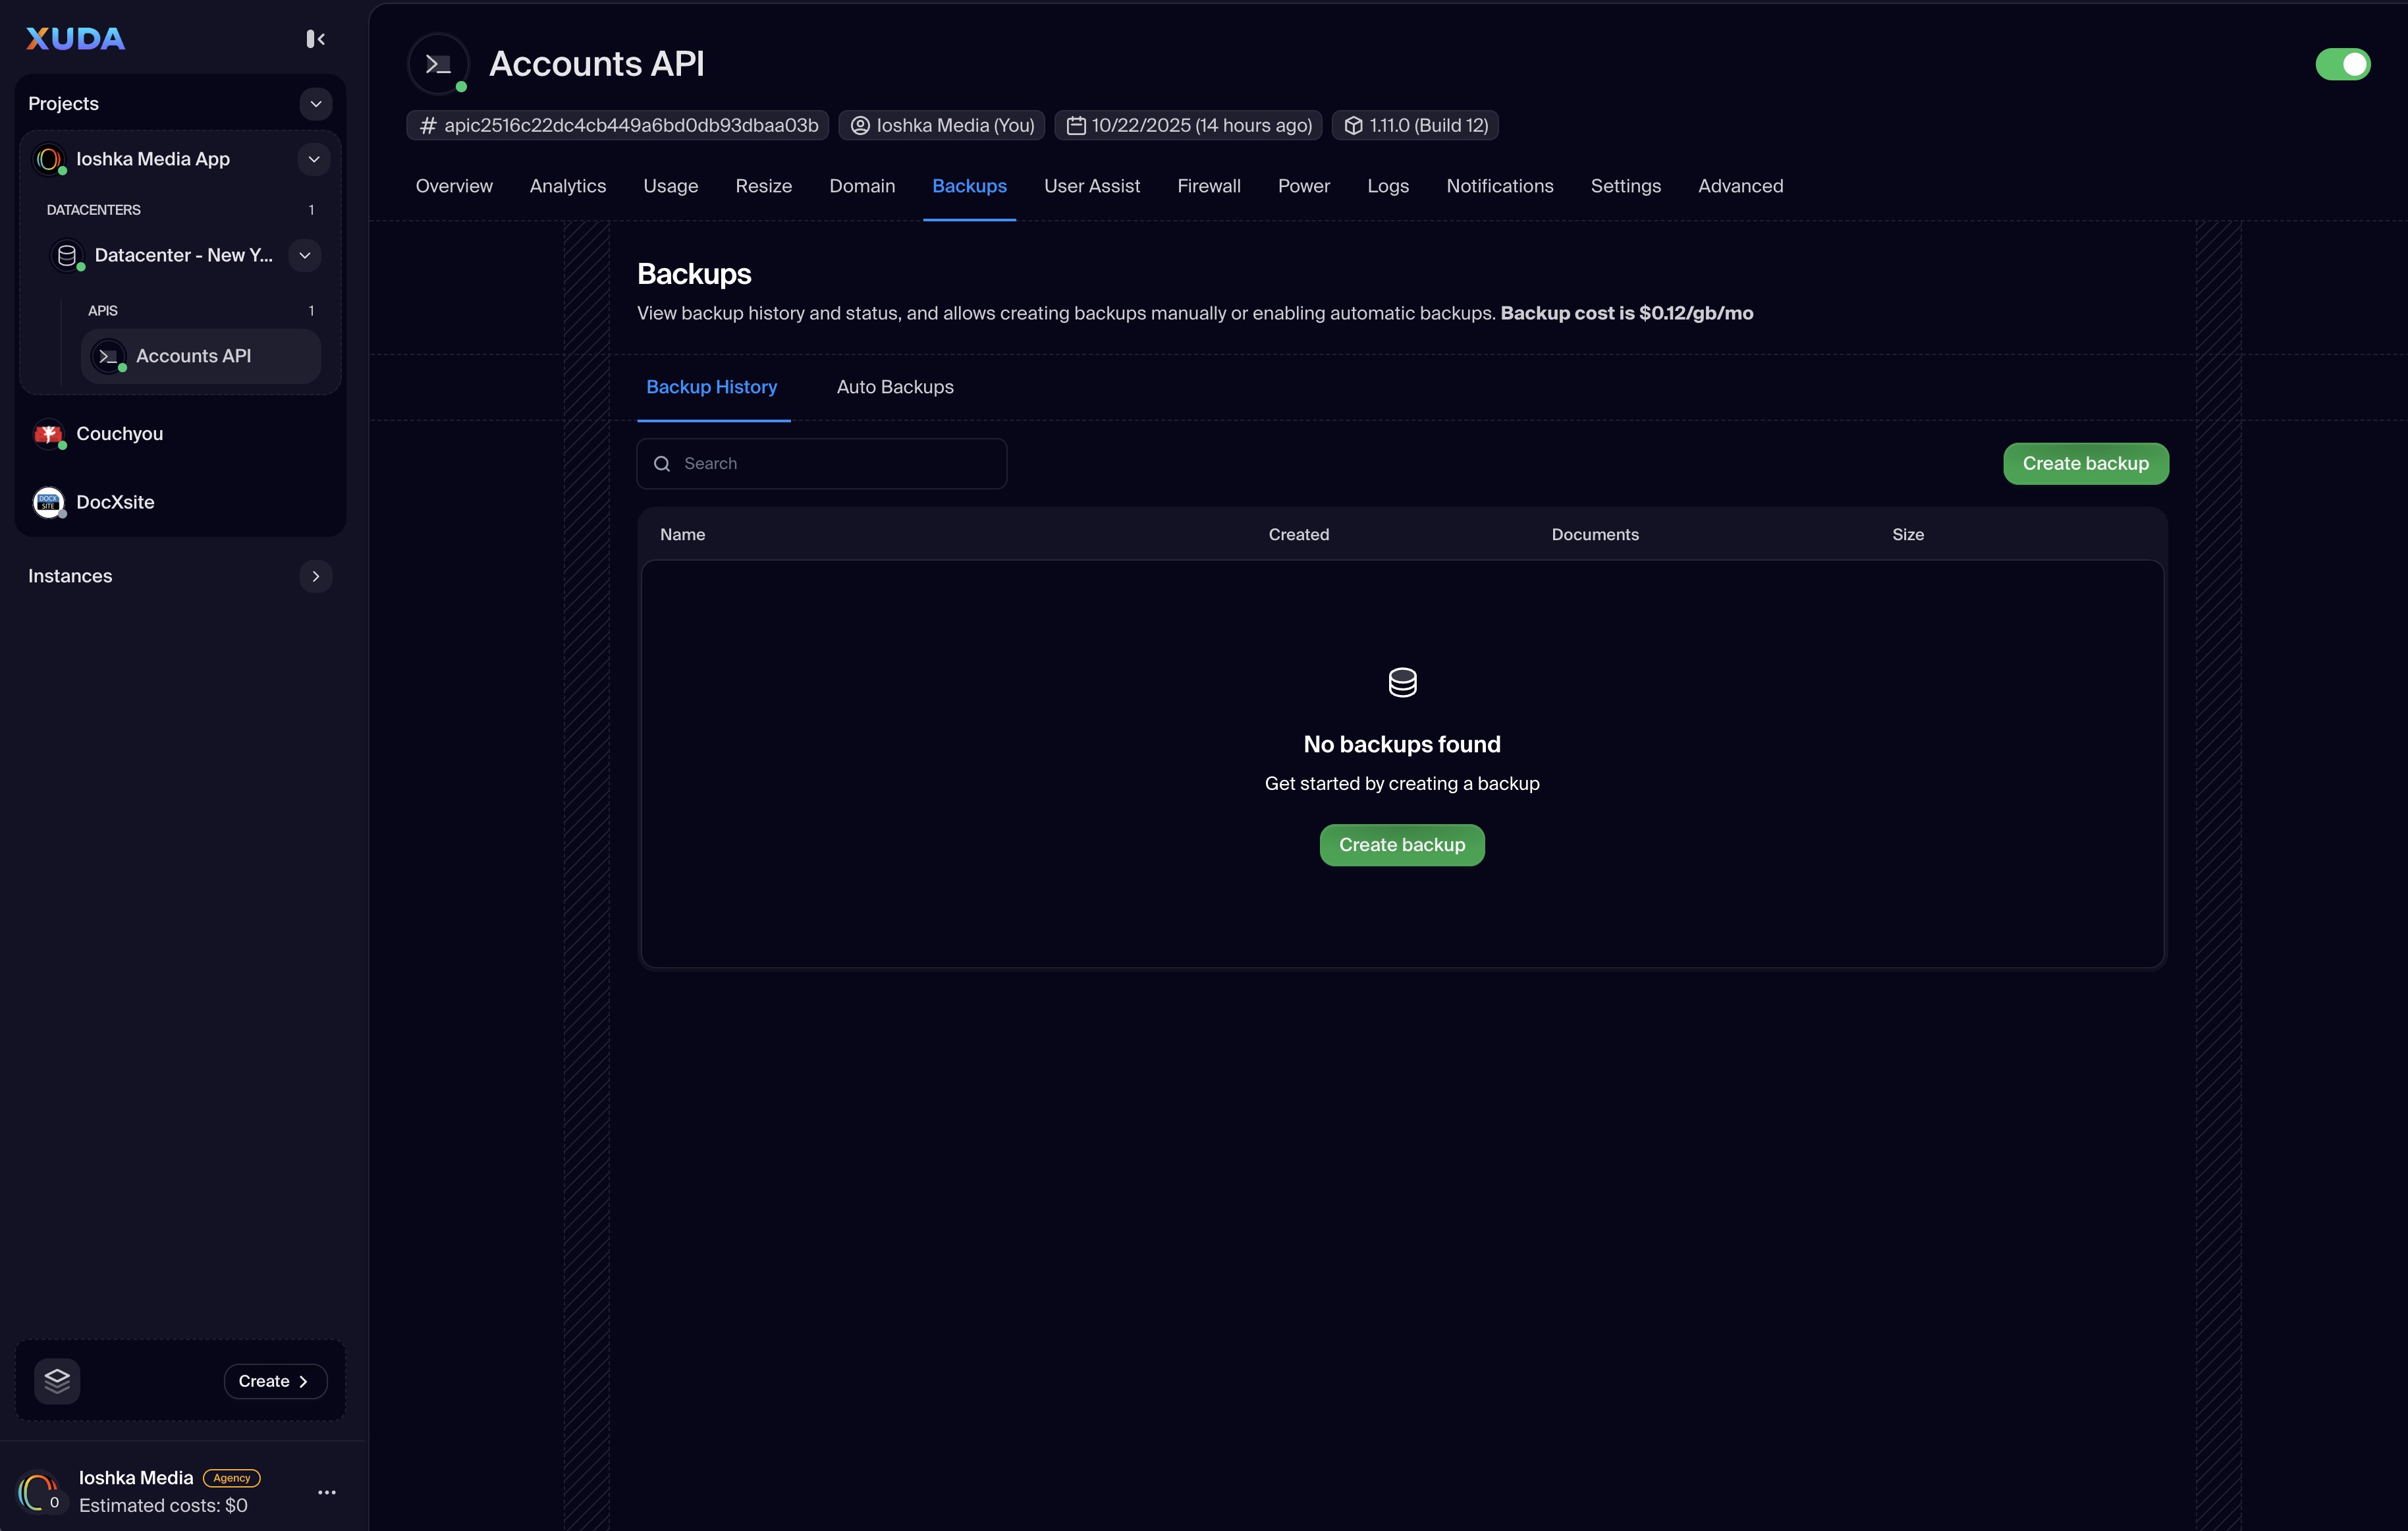This screenshot has height=1531, width=2408.
Task: Open the Firewall tab
Action: 1208,186
